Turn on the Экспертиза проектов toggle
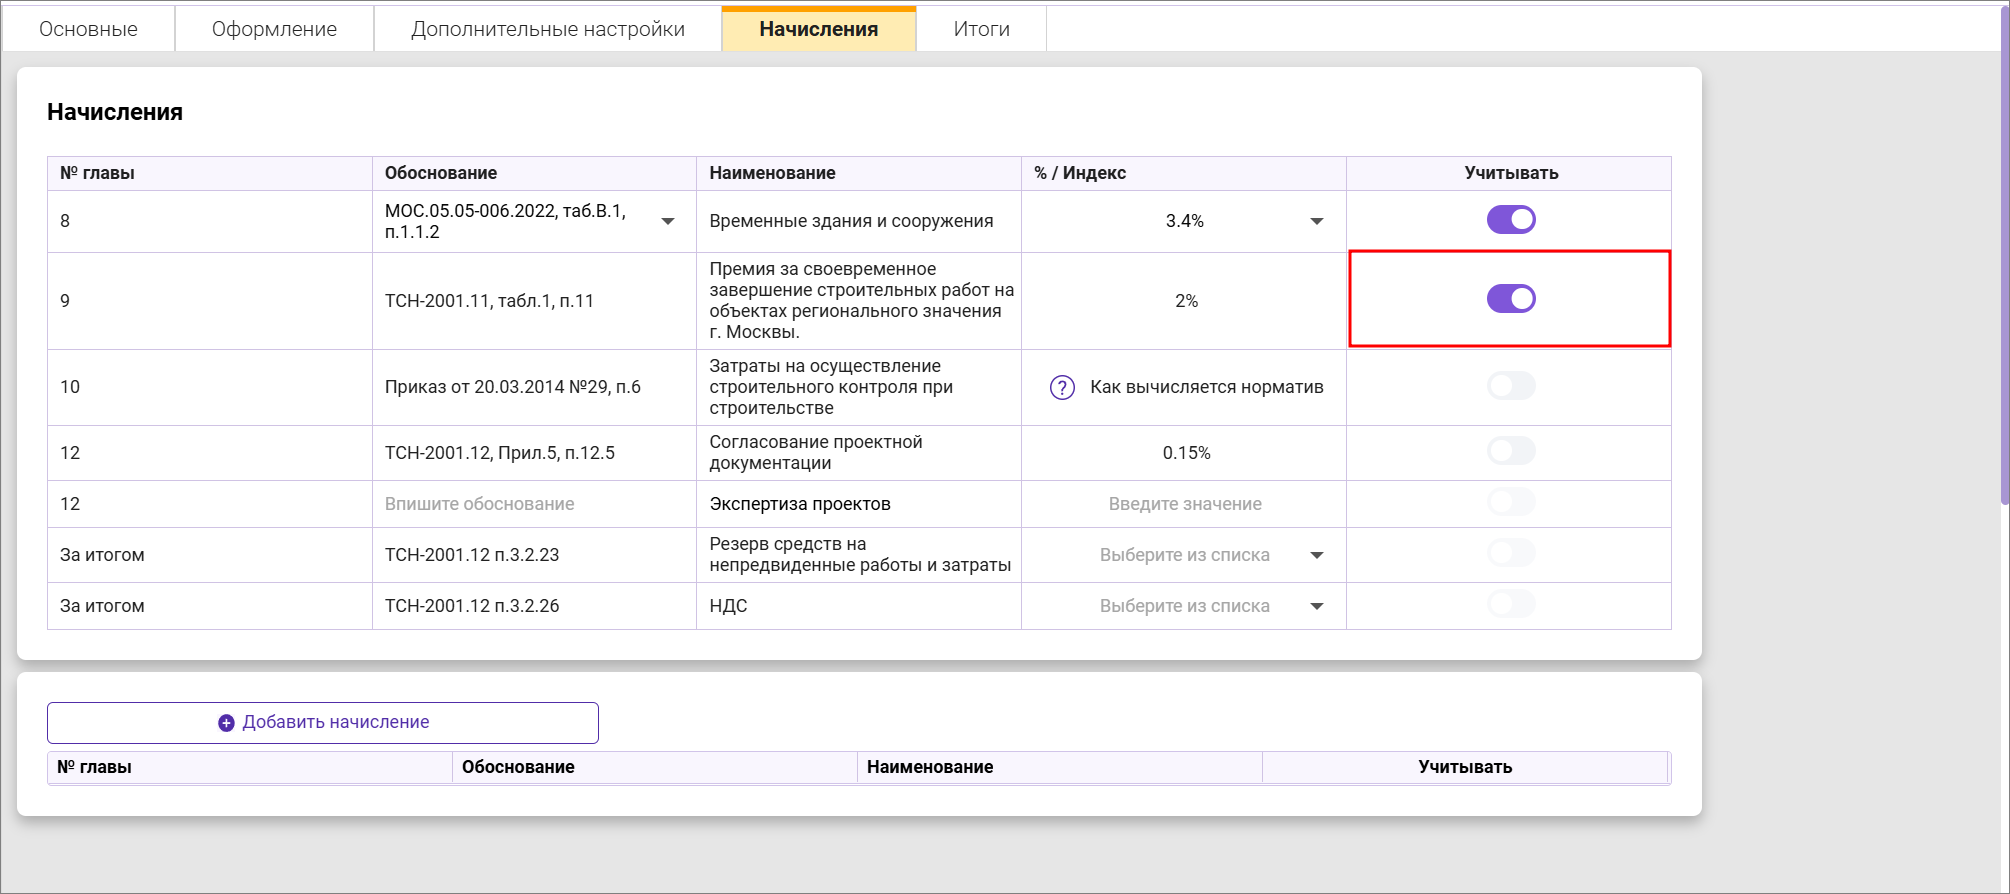The height and width of the screenshot is (894, 2010). (x=1511, y=502)
